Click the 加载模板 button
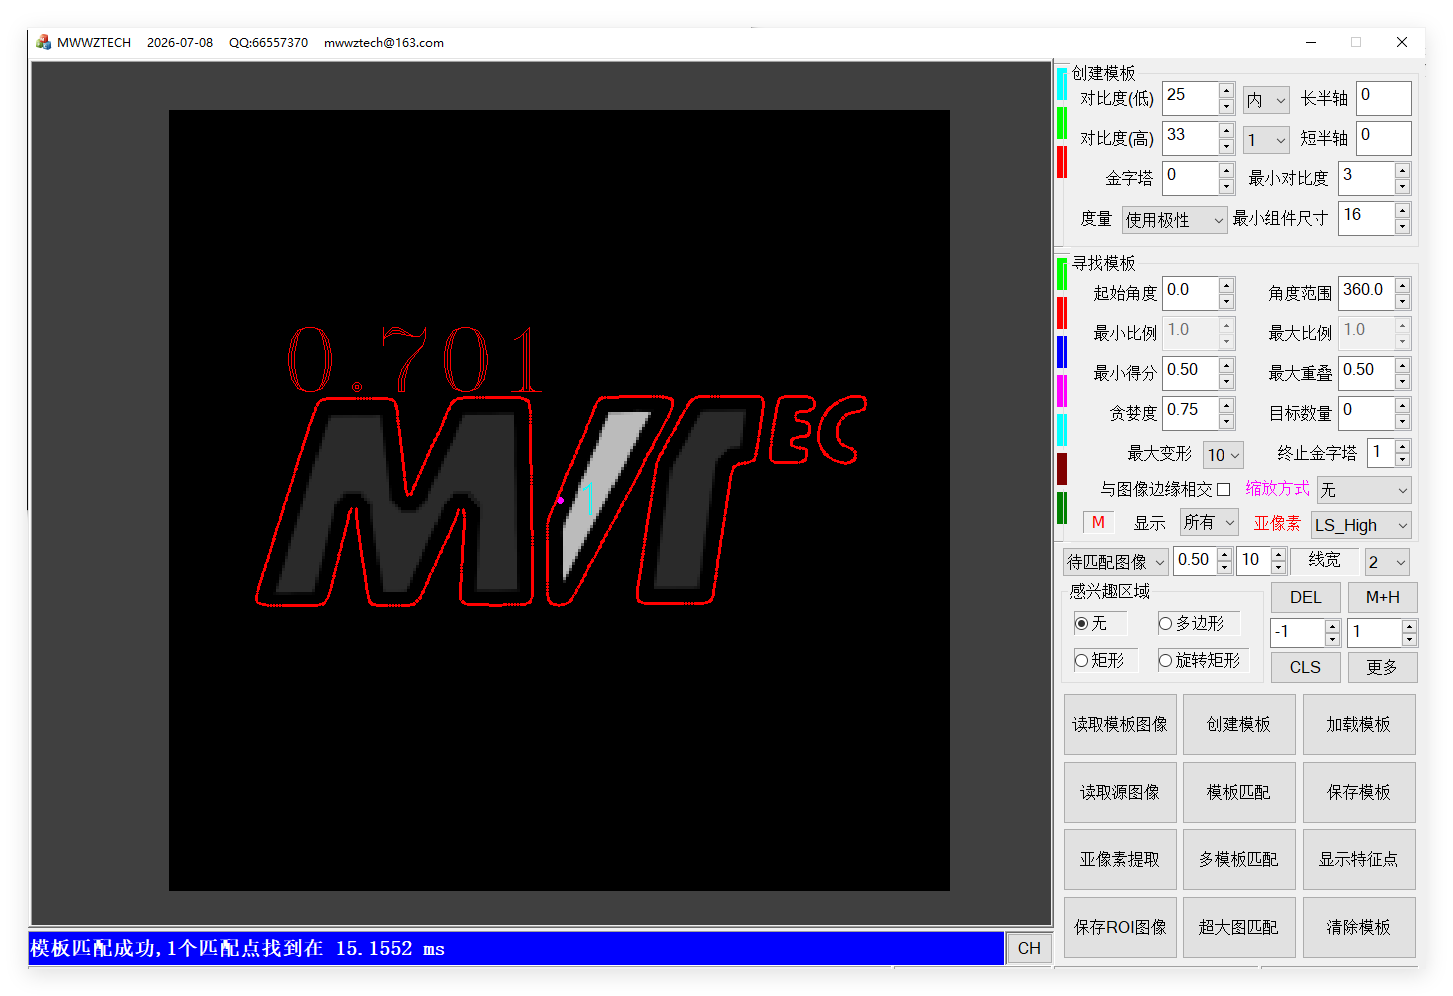1453x996 pixels. [1359, 724]
